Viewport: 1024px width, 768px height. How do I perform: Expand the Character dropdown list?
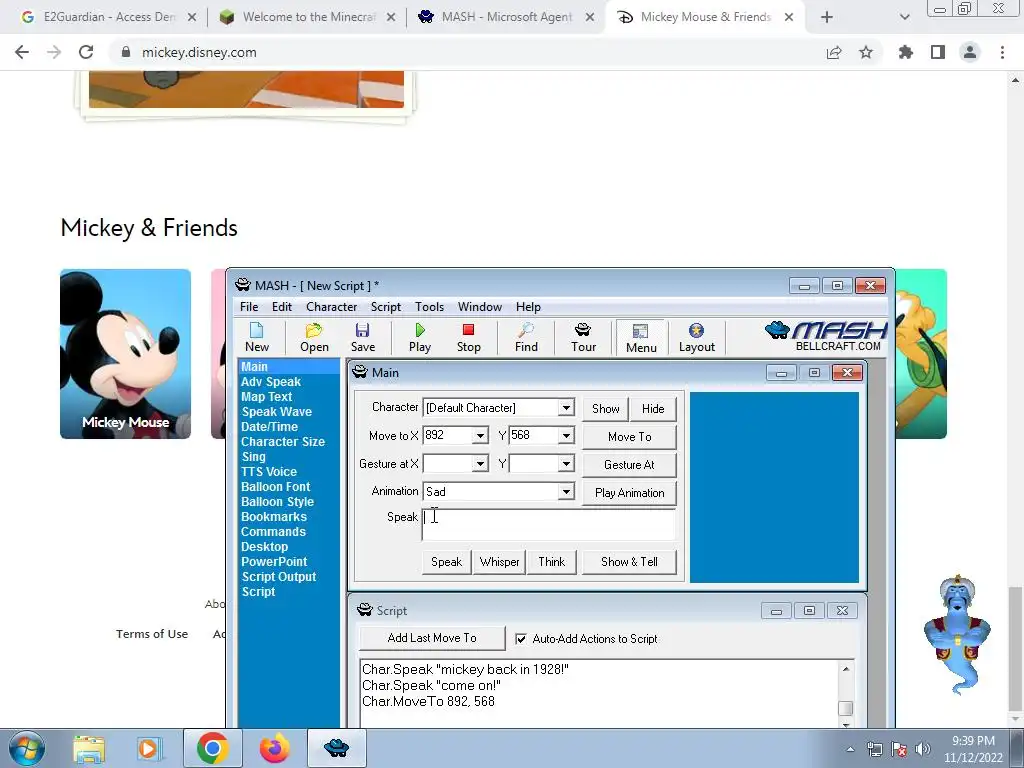point(566,408)
